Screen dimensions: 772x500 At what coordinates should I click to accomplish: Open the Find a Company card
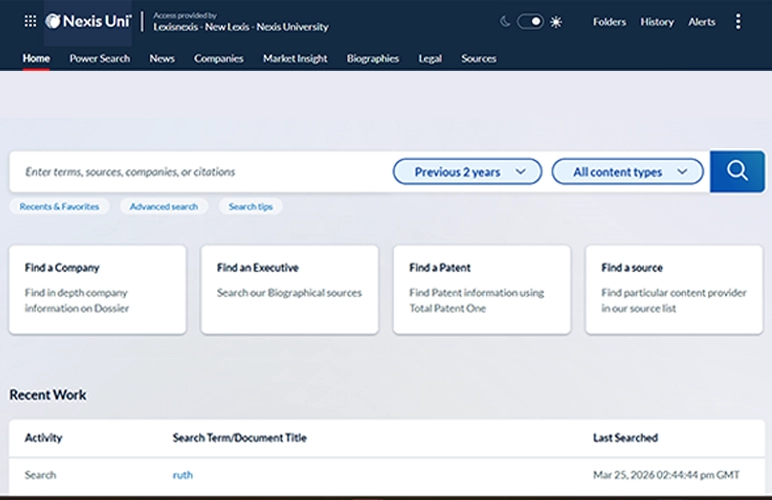[x=97, y=290]
